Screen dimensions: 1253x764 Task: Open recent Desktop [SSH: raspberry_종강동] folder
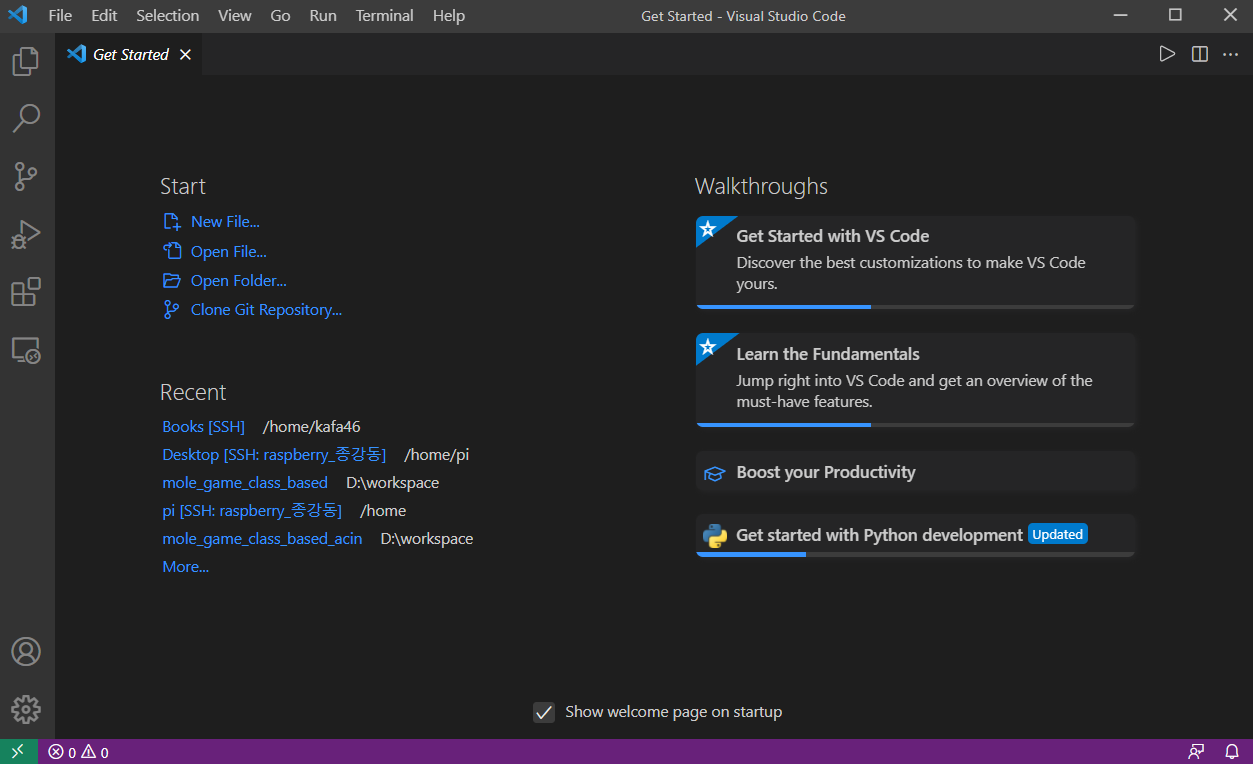click(274, 455)
